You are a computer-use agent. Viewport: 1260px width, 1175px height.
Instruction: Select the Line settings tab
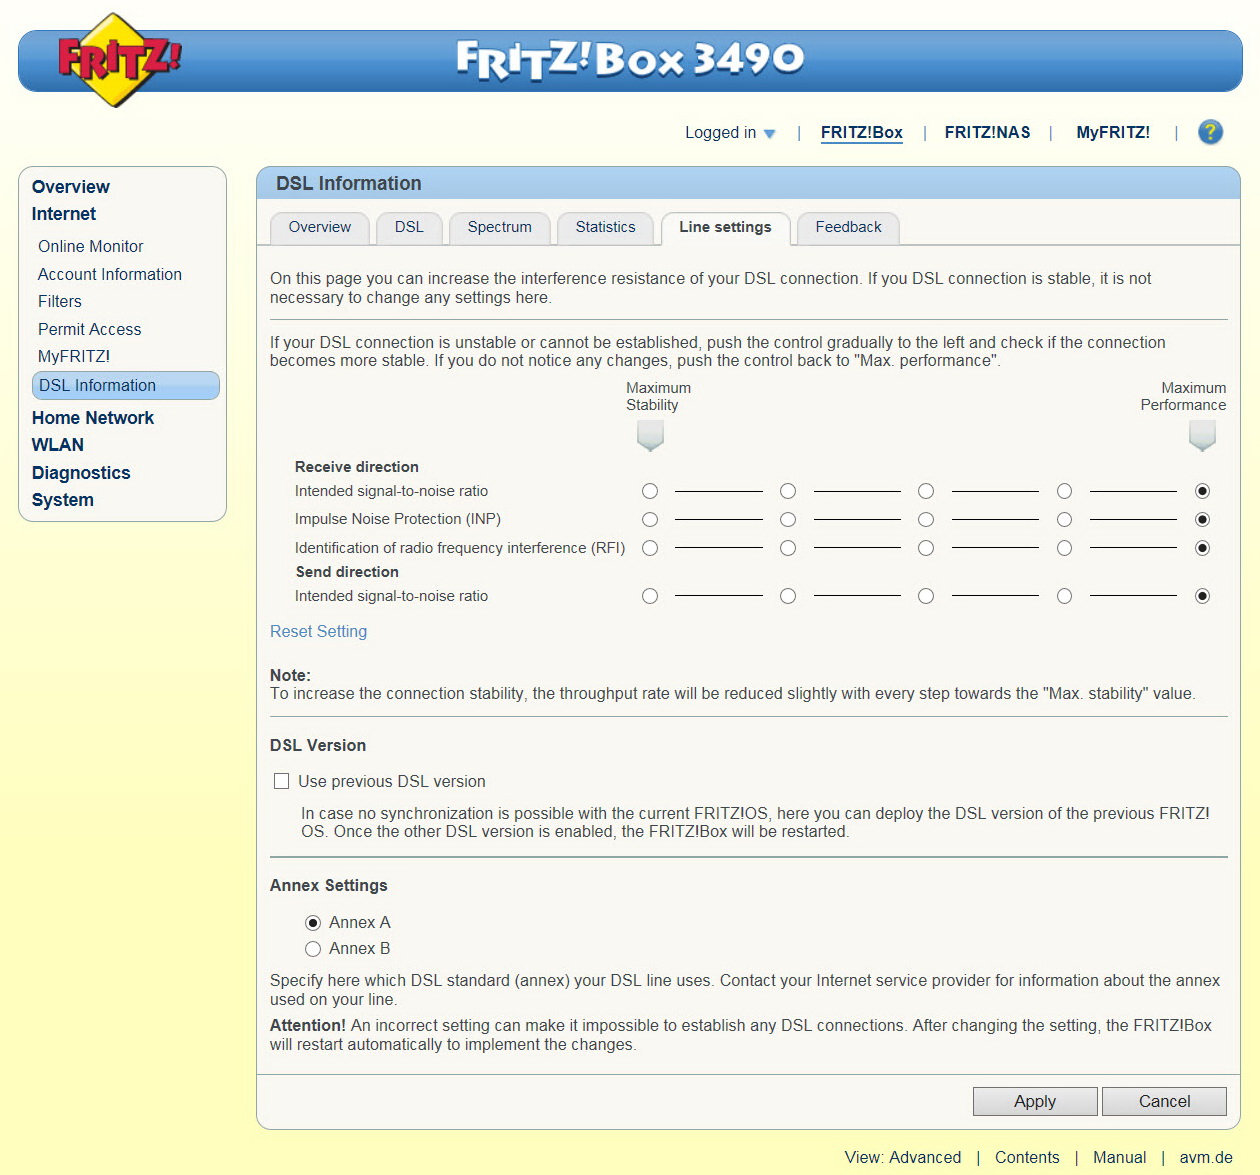click(725, 228)
